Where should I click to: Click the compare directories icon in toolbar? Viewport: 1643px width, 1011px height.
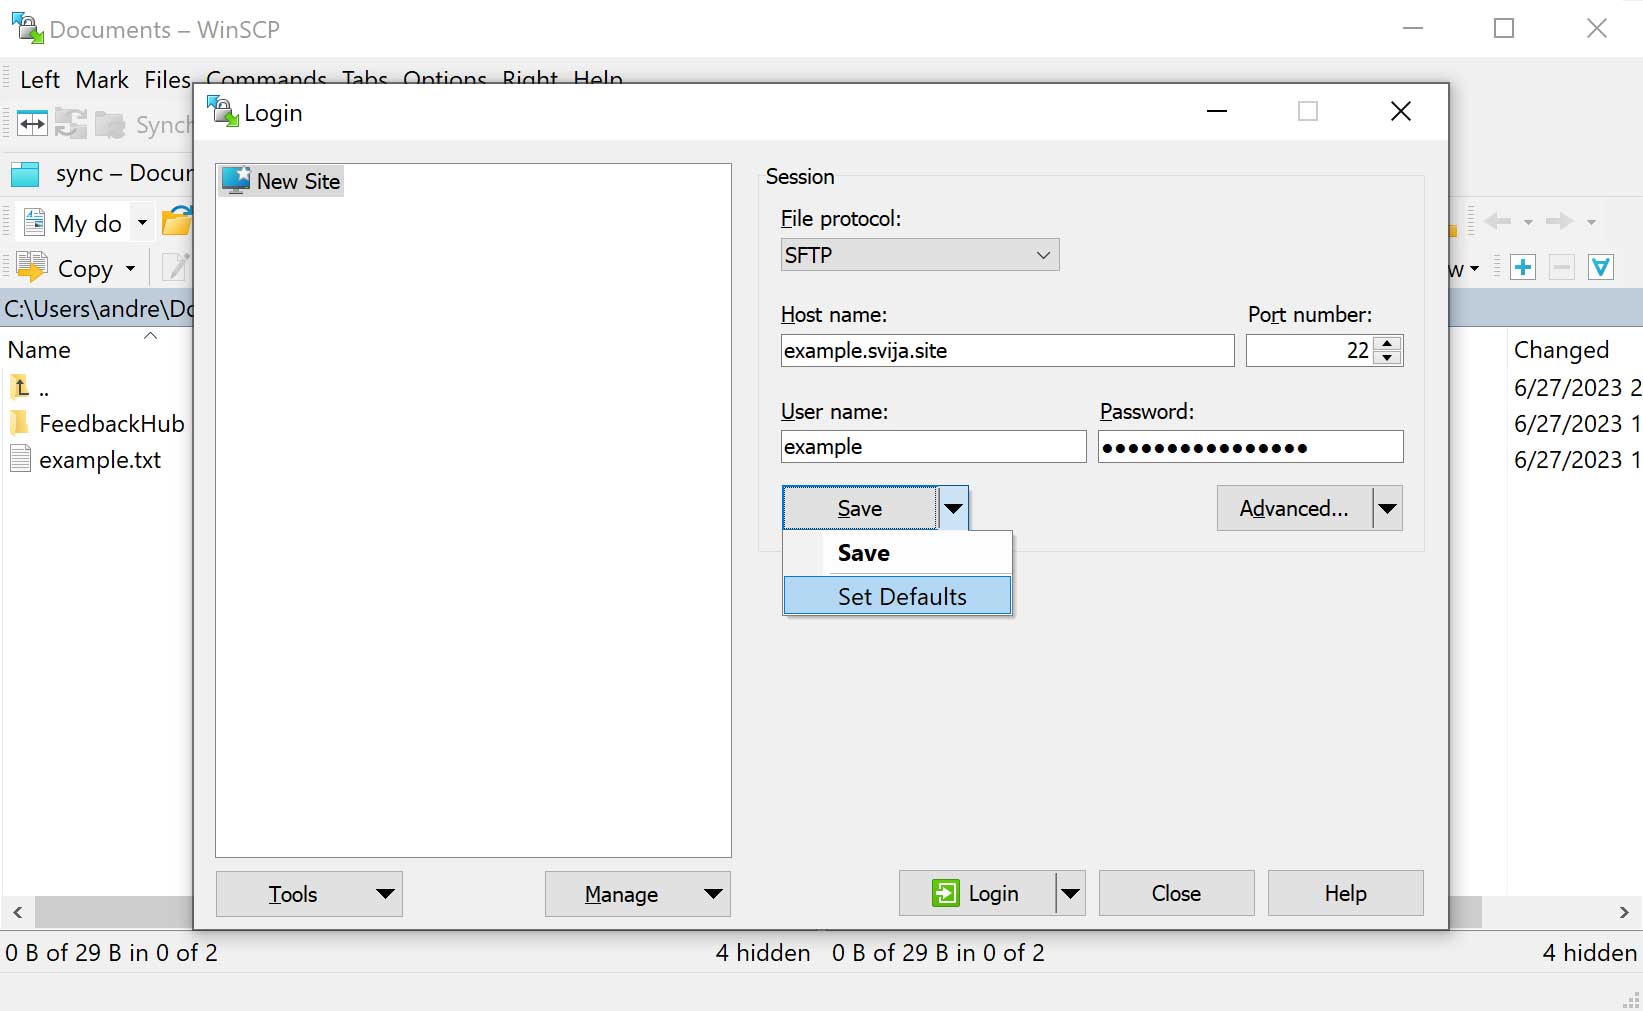point(32,124)
